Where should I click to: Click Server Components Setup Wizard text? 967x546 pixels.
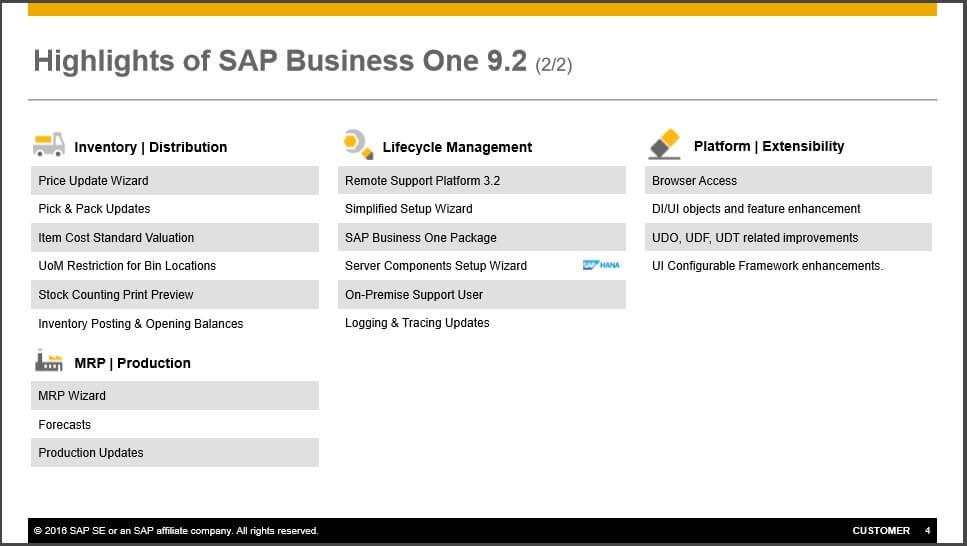[x=435, y=266]
